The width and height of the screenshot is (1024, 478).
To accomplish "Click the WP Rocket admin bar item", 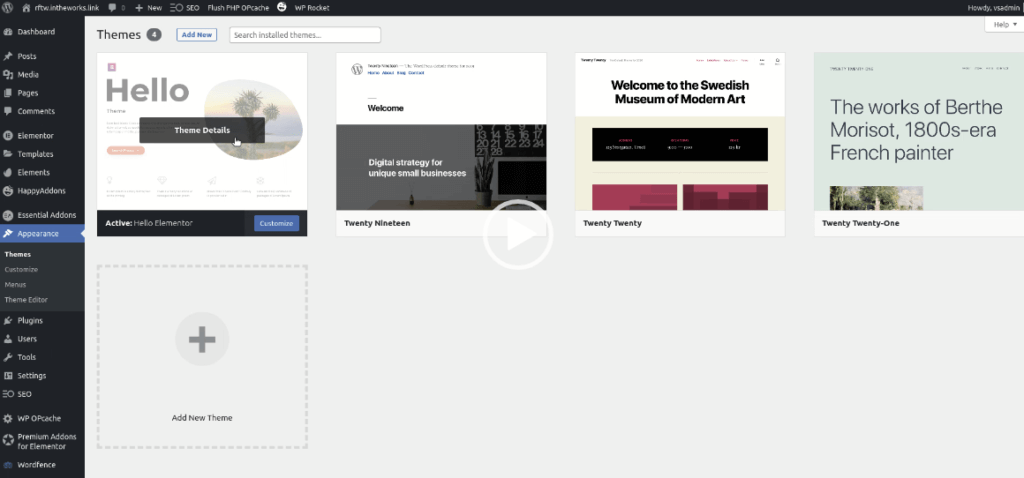I will [312, 8].
